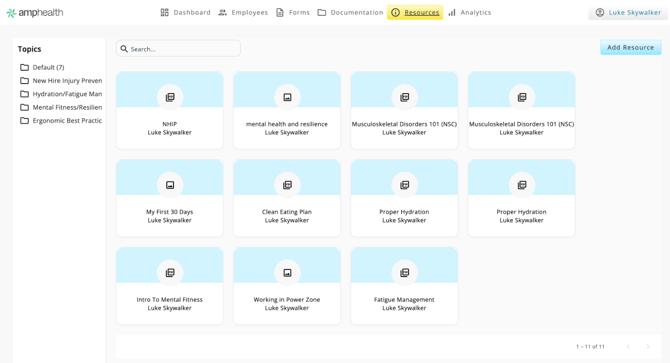
Task: Click the Add Resource button
Action: 631,47
